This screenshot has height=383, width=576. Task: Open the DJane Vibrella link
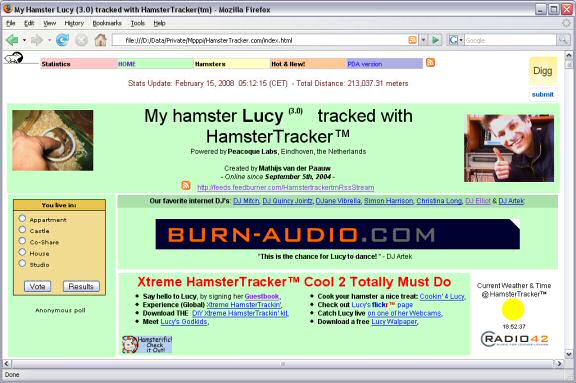click(338, 201)
